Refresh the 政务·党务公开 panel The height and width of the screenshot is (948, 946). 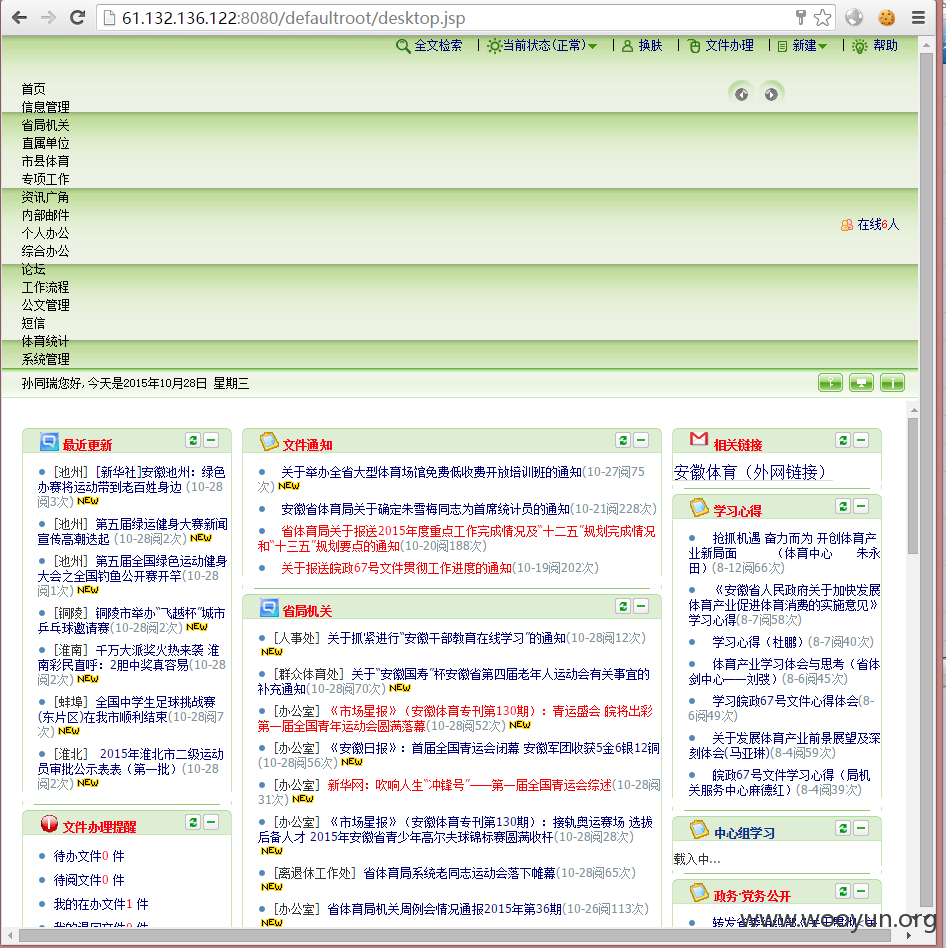(843, 891)
